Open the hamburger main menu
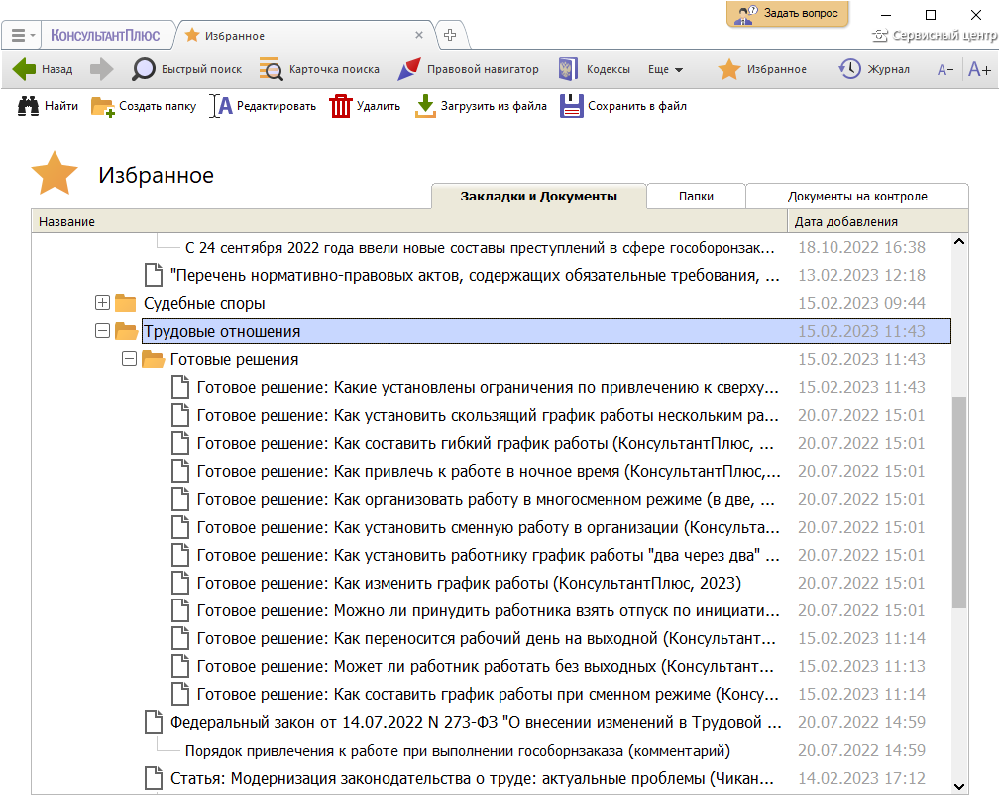Viewport: 1000px width, 800px height. (22, 36)
